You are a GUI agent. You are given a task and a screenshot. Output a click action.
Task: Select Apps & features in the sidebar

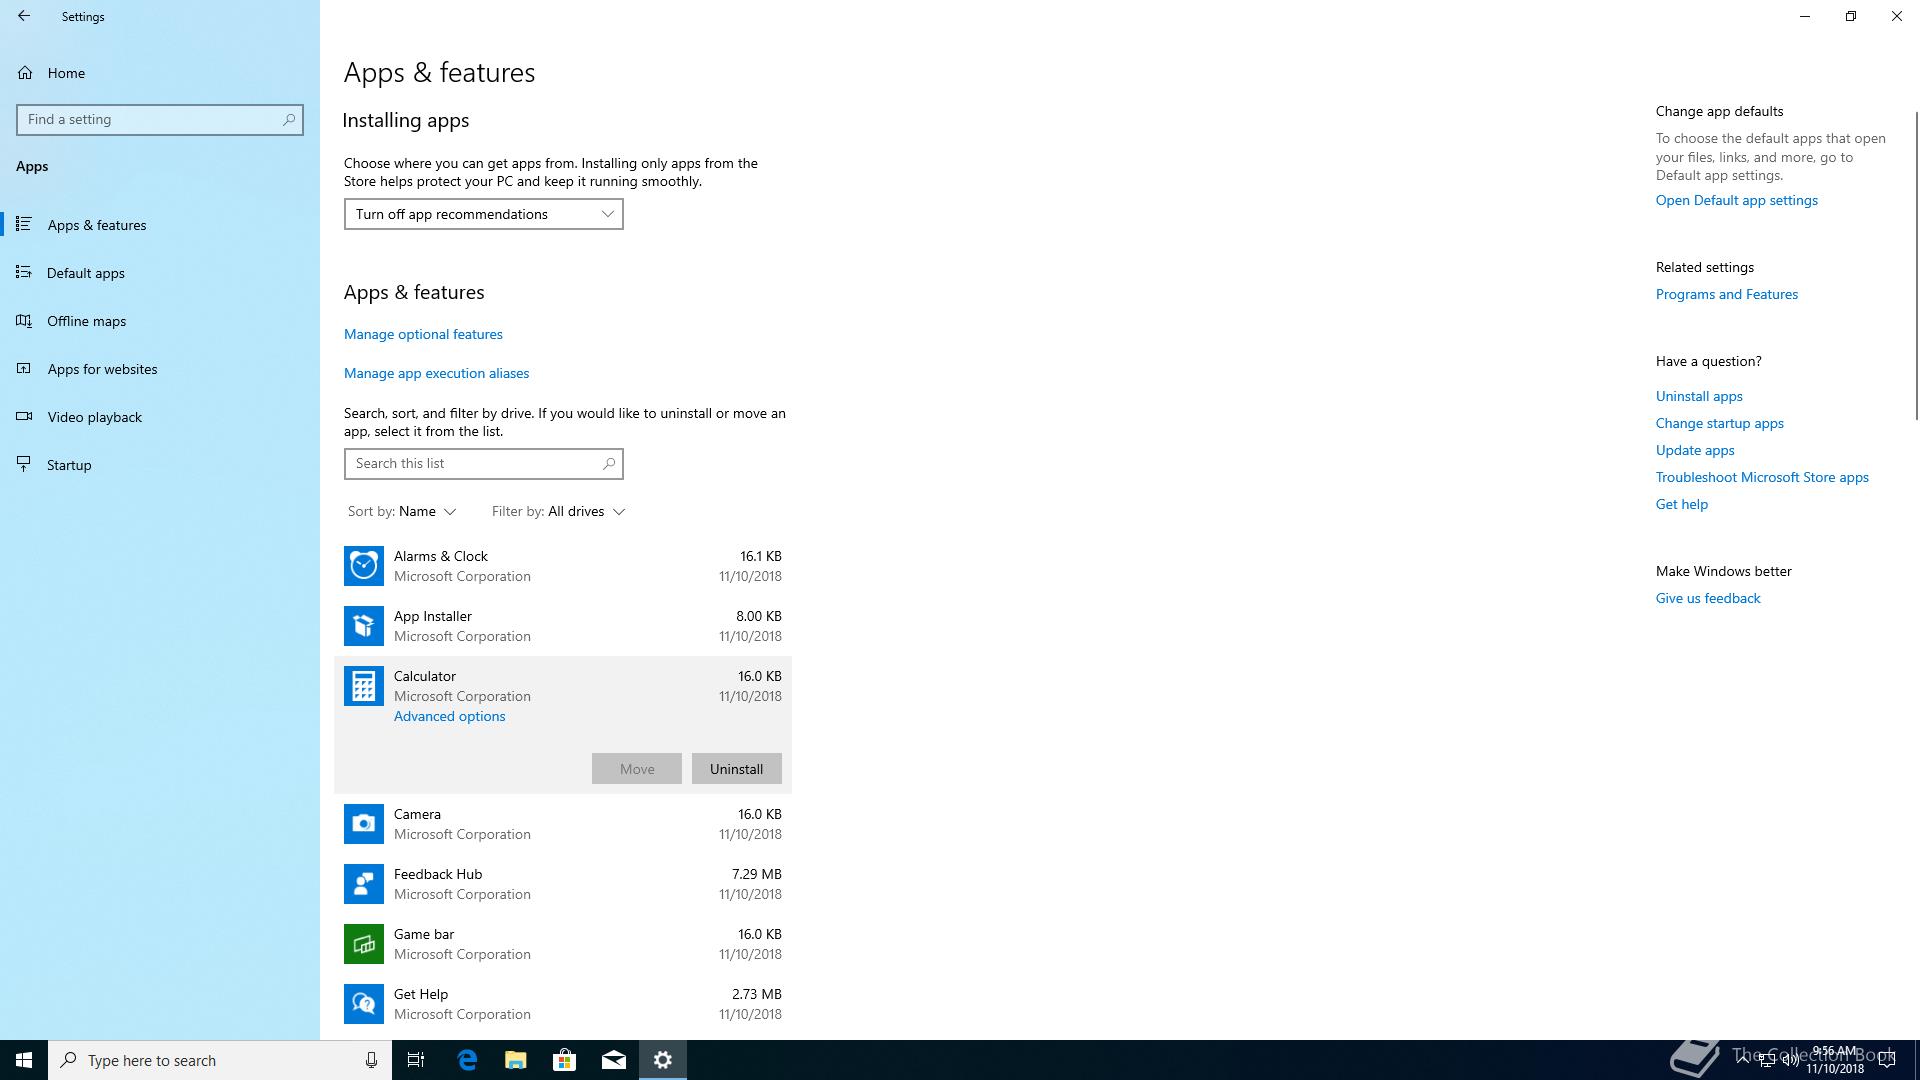tap(160, 225)
